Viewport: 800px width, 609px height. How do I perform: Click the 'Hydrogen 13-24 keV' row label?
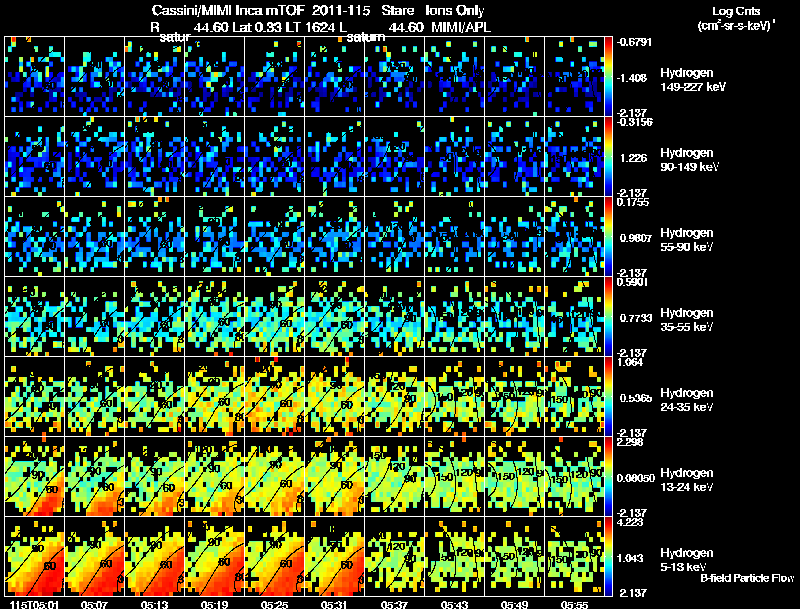(686, 479)
